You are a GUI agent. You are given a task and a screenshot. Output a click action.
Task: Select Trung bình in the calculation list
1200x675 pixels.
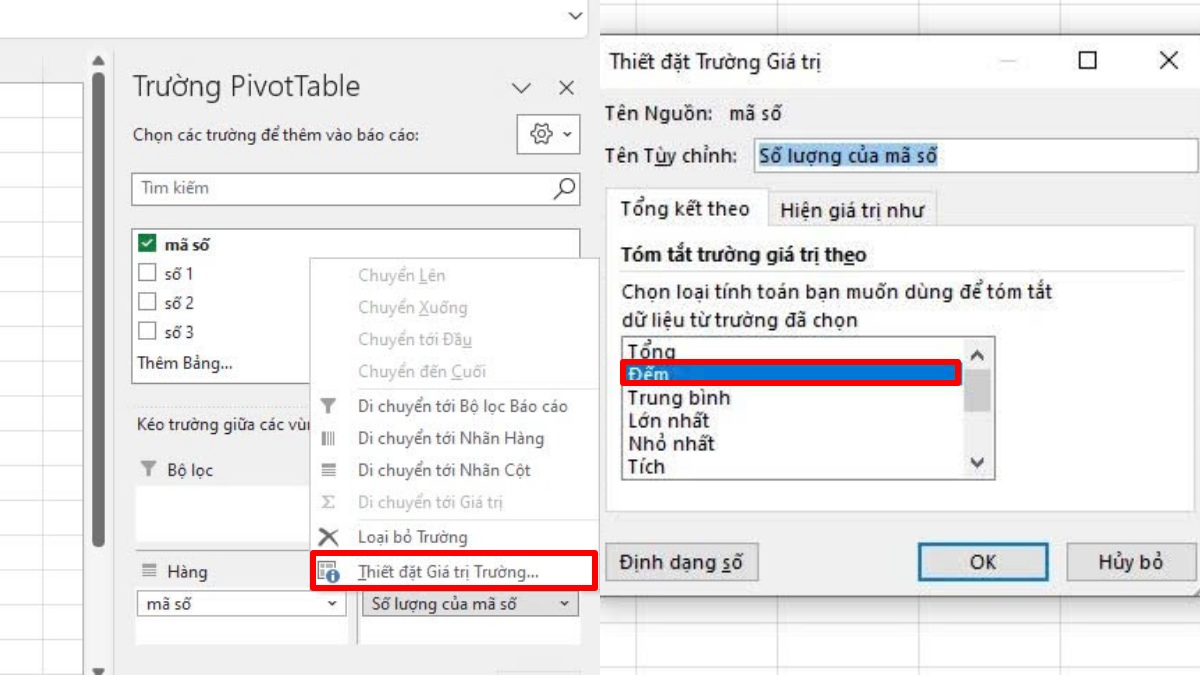pos(792,397)
